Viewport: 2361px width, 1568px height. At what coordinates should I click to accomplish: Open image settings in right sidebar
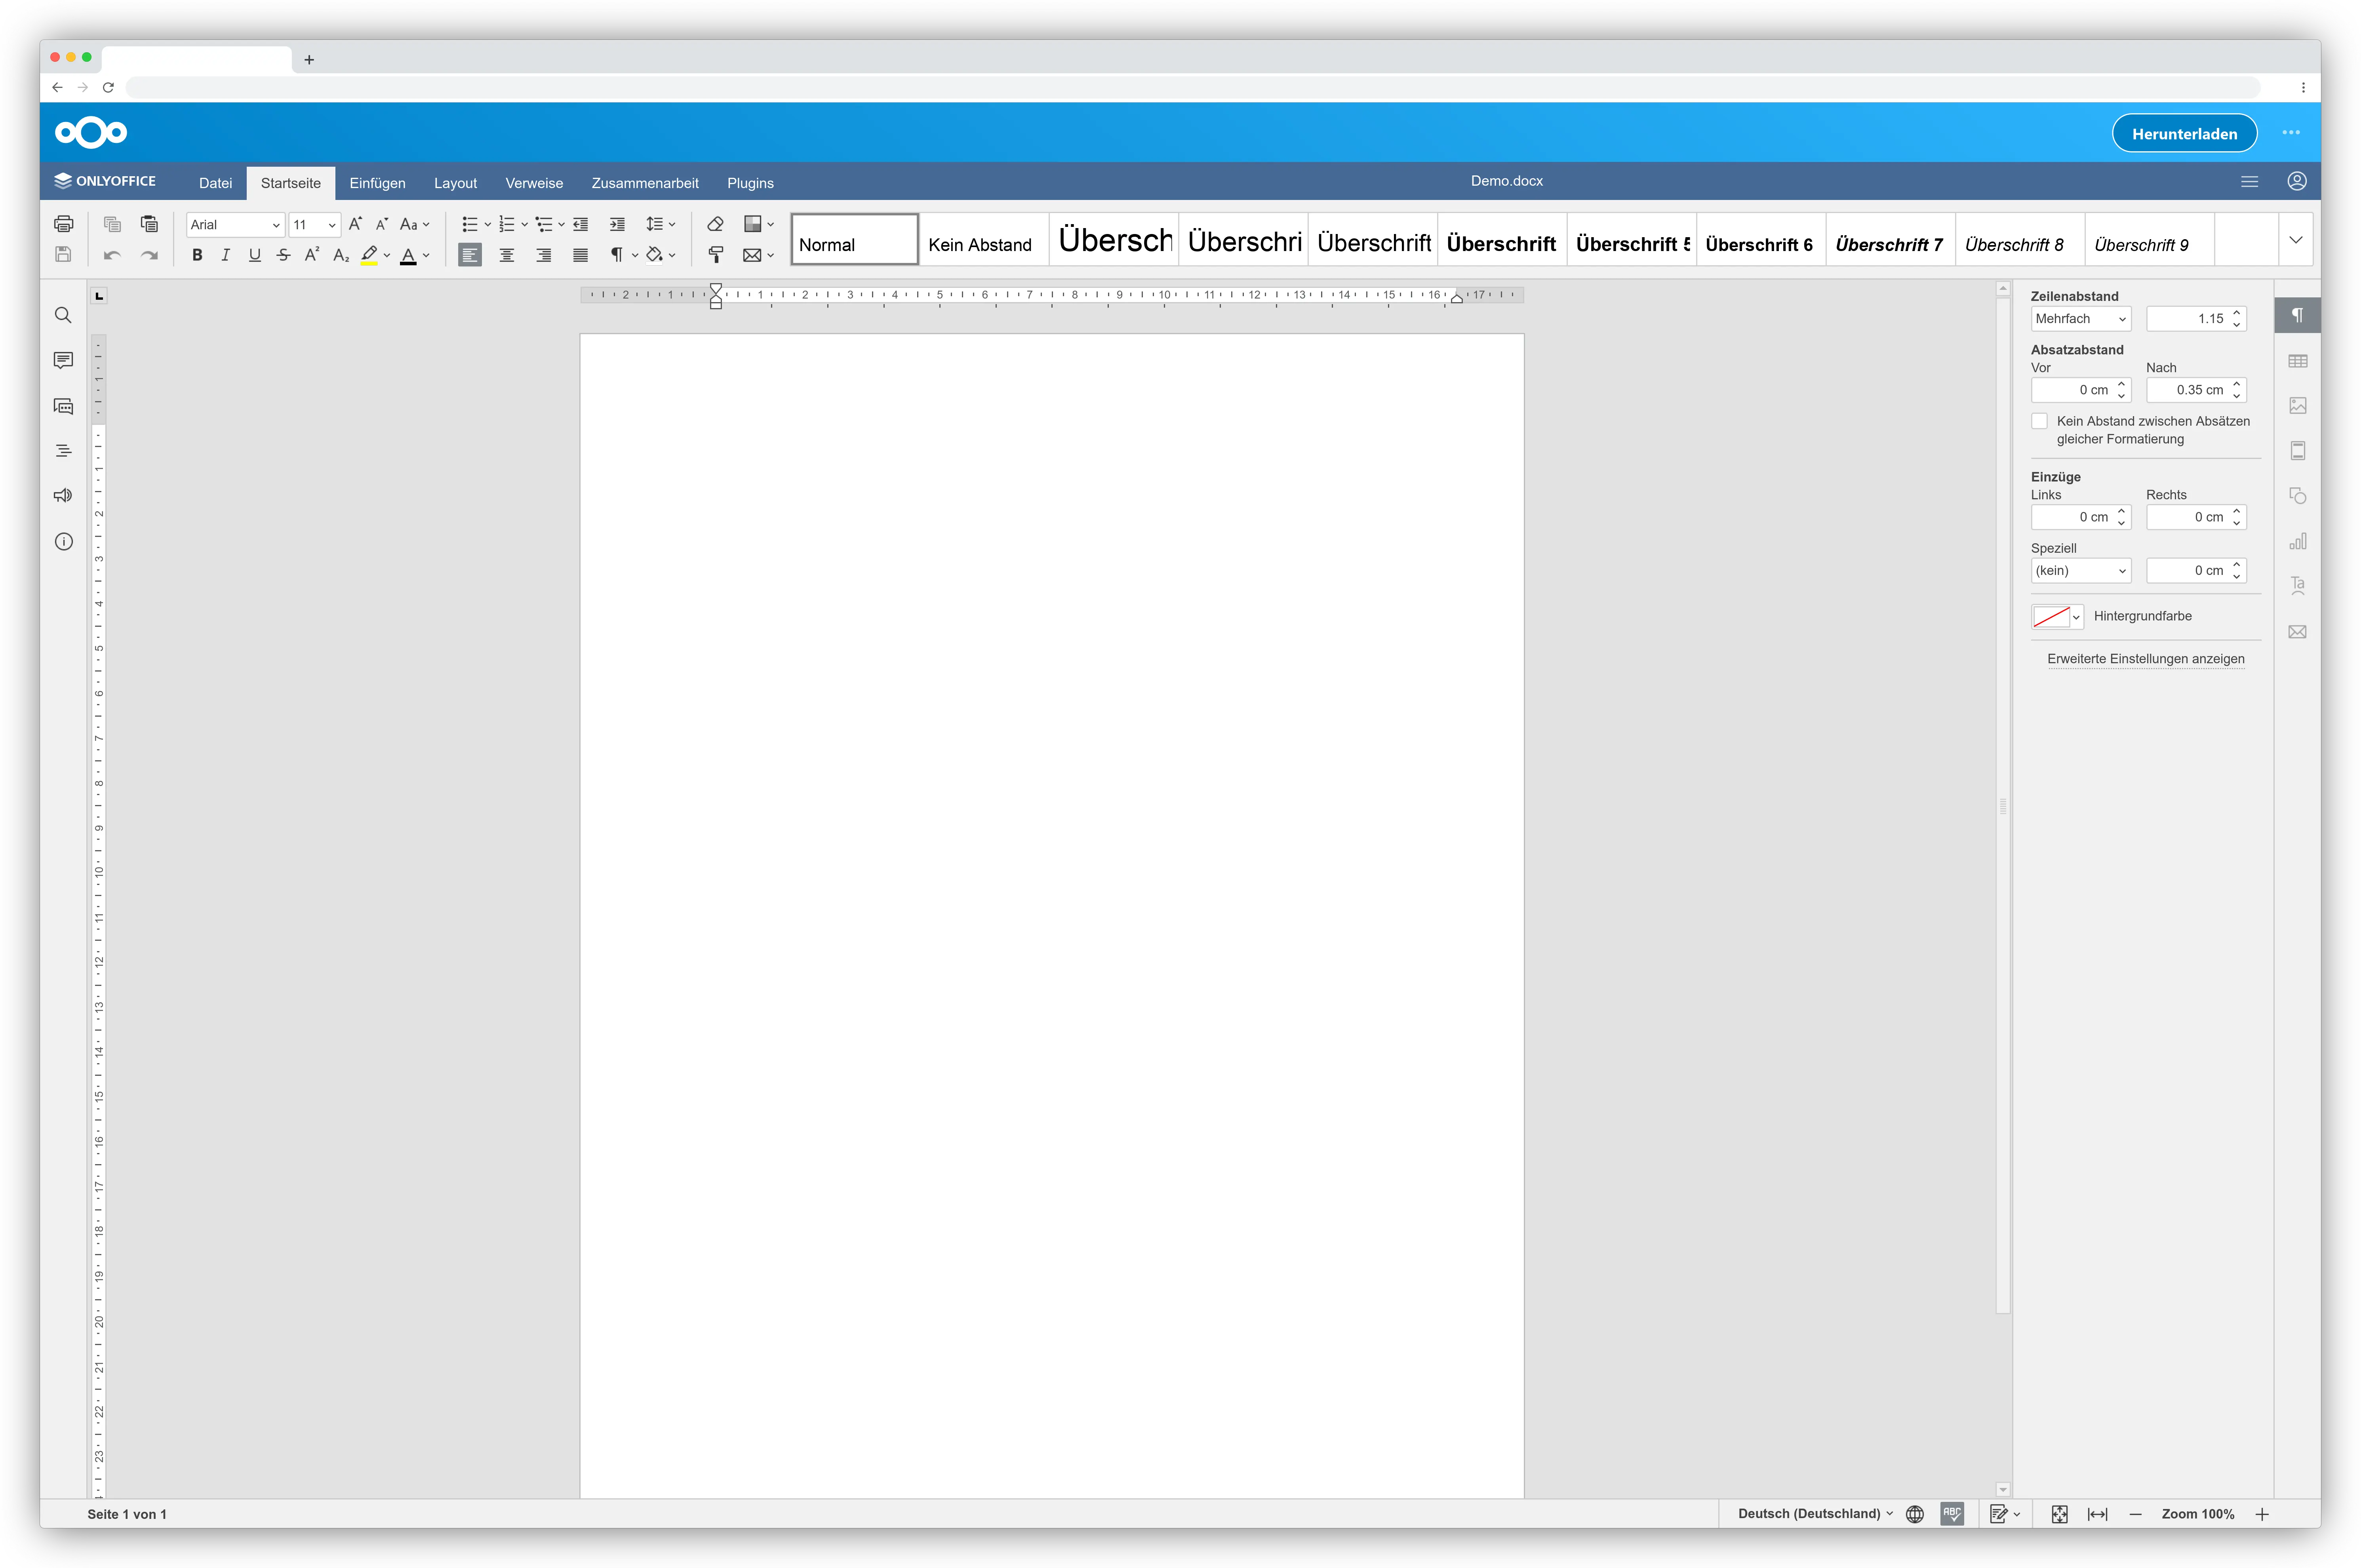point(2298,406)
